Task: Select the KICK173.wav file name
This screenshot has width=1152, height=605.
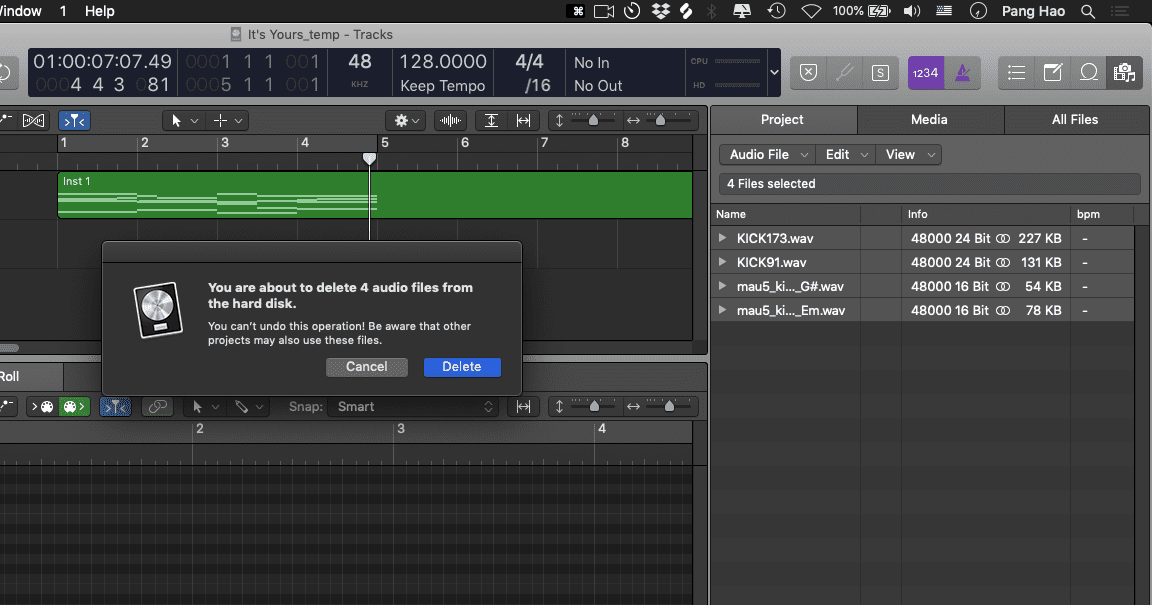Action: tap(775, 238)
